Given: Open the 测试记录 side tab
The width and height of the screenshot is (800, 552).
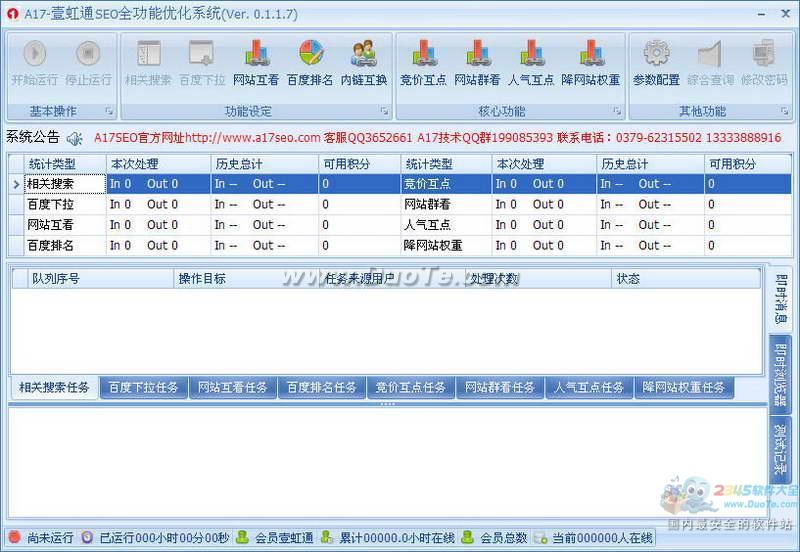Looking at the screenshot, I should click(780, 449).
